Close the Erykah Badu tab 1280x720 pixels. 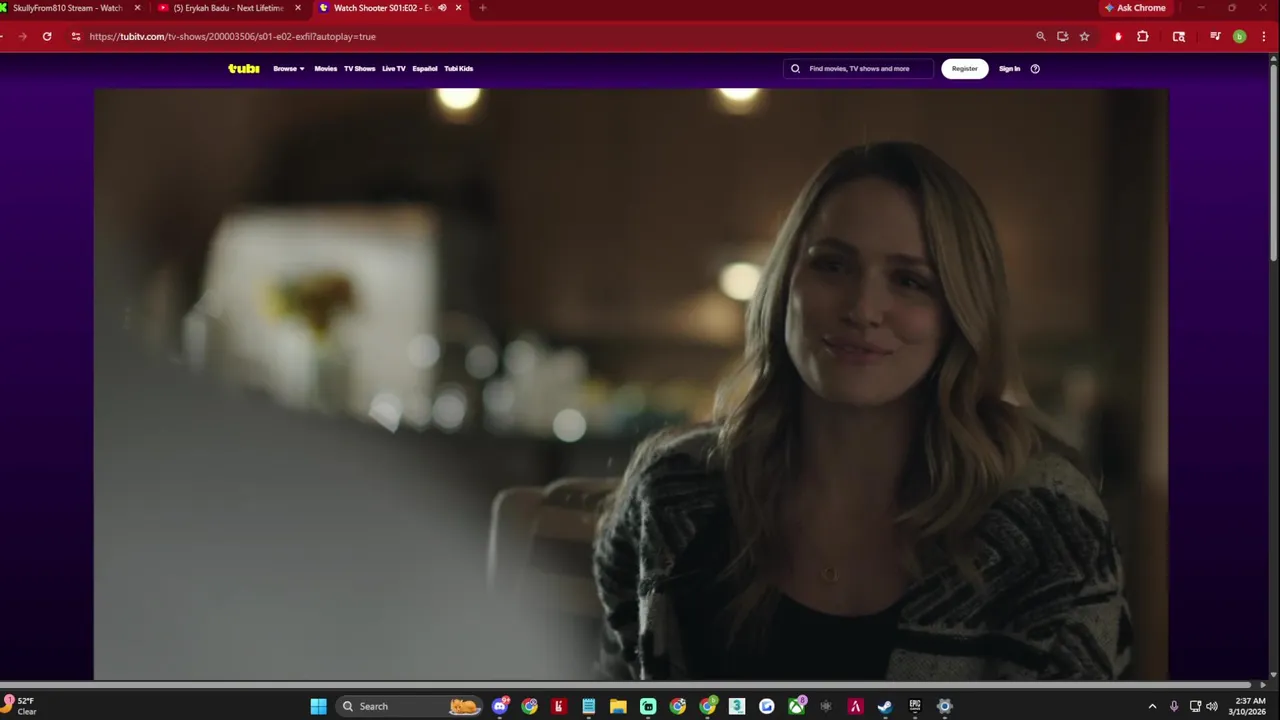click(298, 8)
